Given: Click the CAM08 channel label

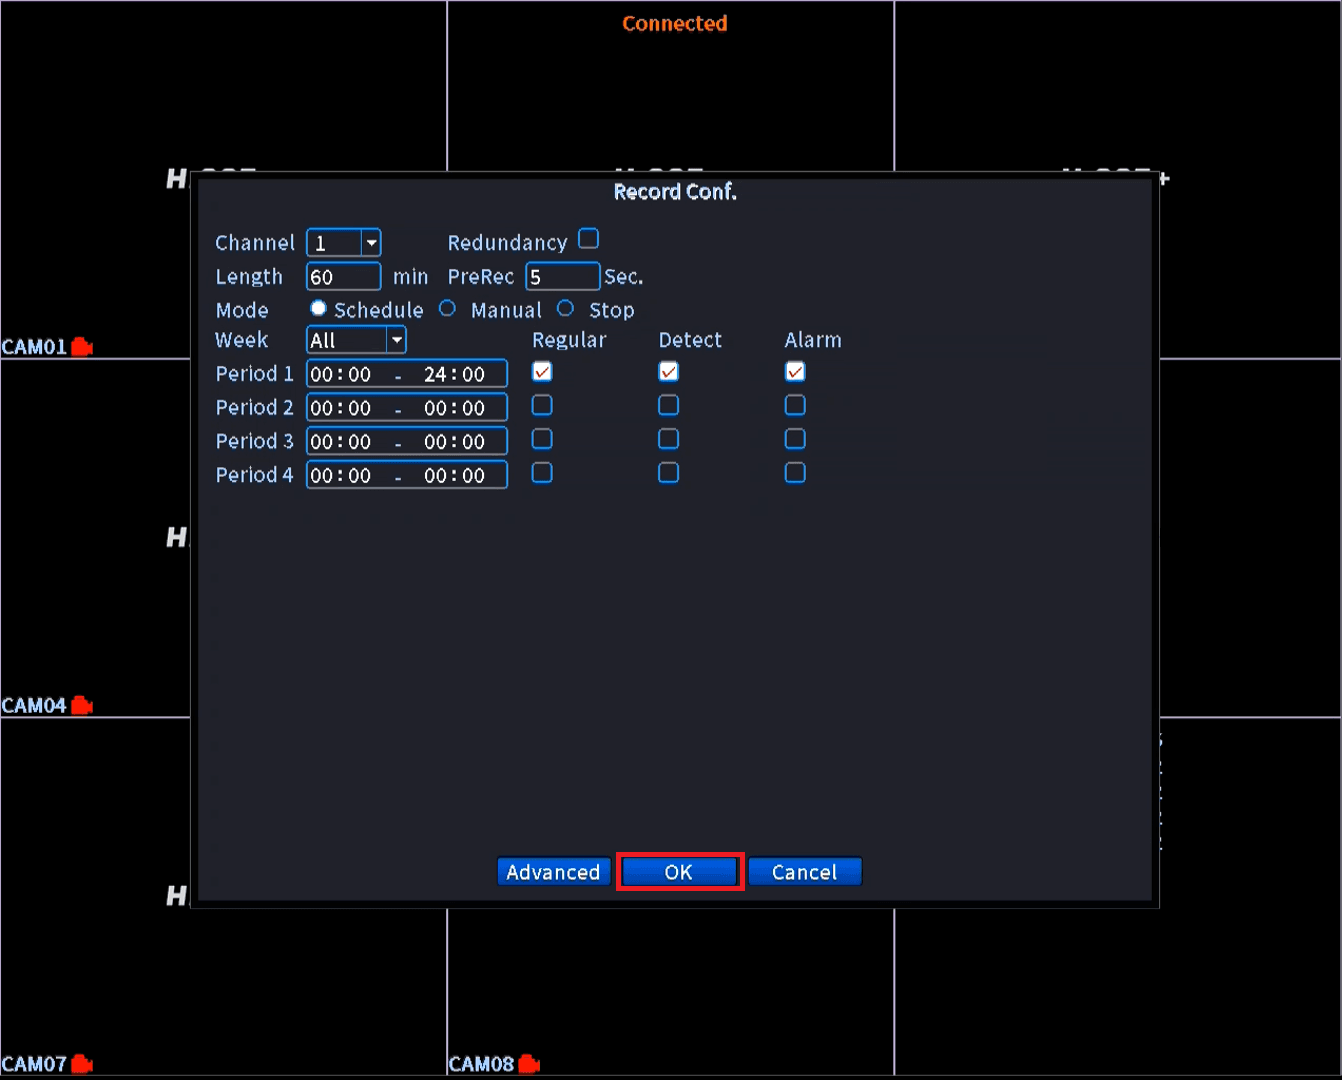Looking at the screenshot, I should coord(481,1064).
